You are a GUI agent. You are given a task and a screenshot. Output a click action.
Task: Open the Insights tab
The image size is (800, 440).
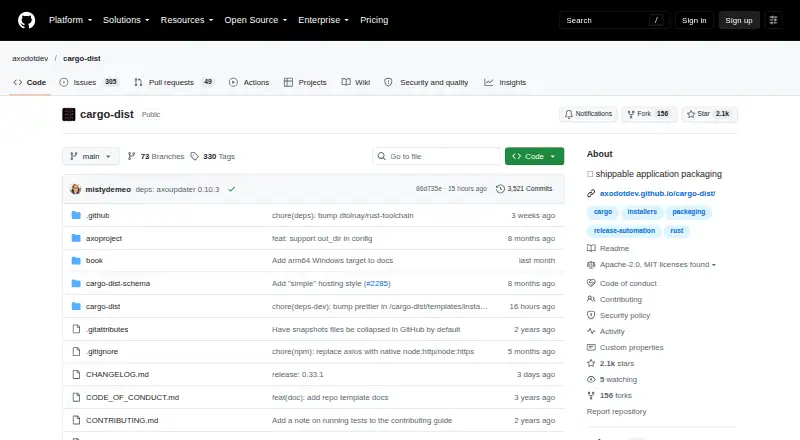coord(505,82)
